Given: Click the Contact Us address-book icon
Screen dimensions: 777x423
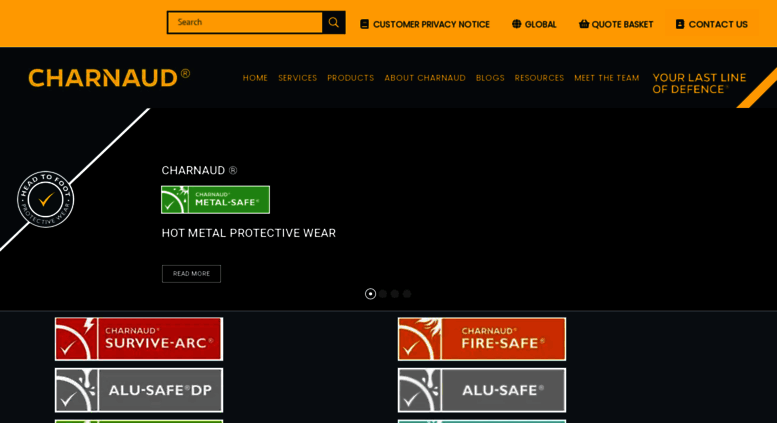Looking at the screenshot, I should [x=680, y=24].
